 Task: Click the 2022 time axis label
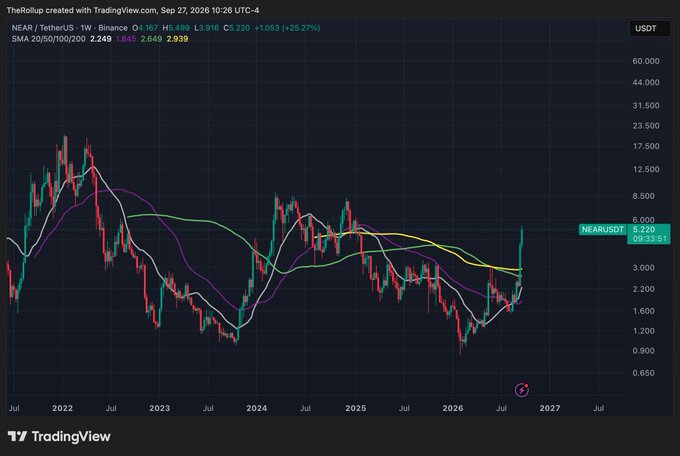(x=62, y=408)
